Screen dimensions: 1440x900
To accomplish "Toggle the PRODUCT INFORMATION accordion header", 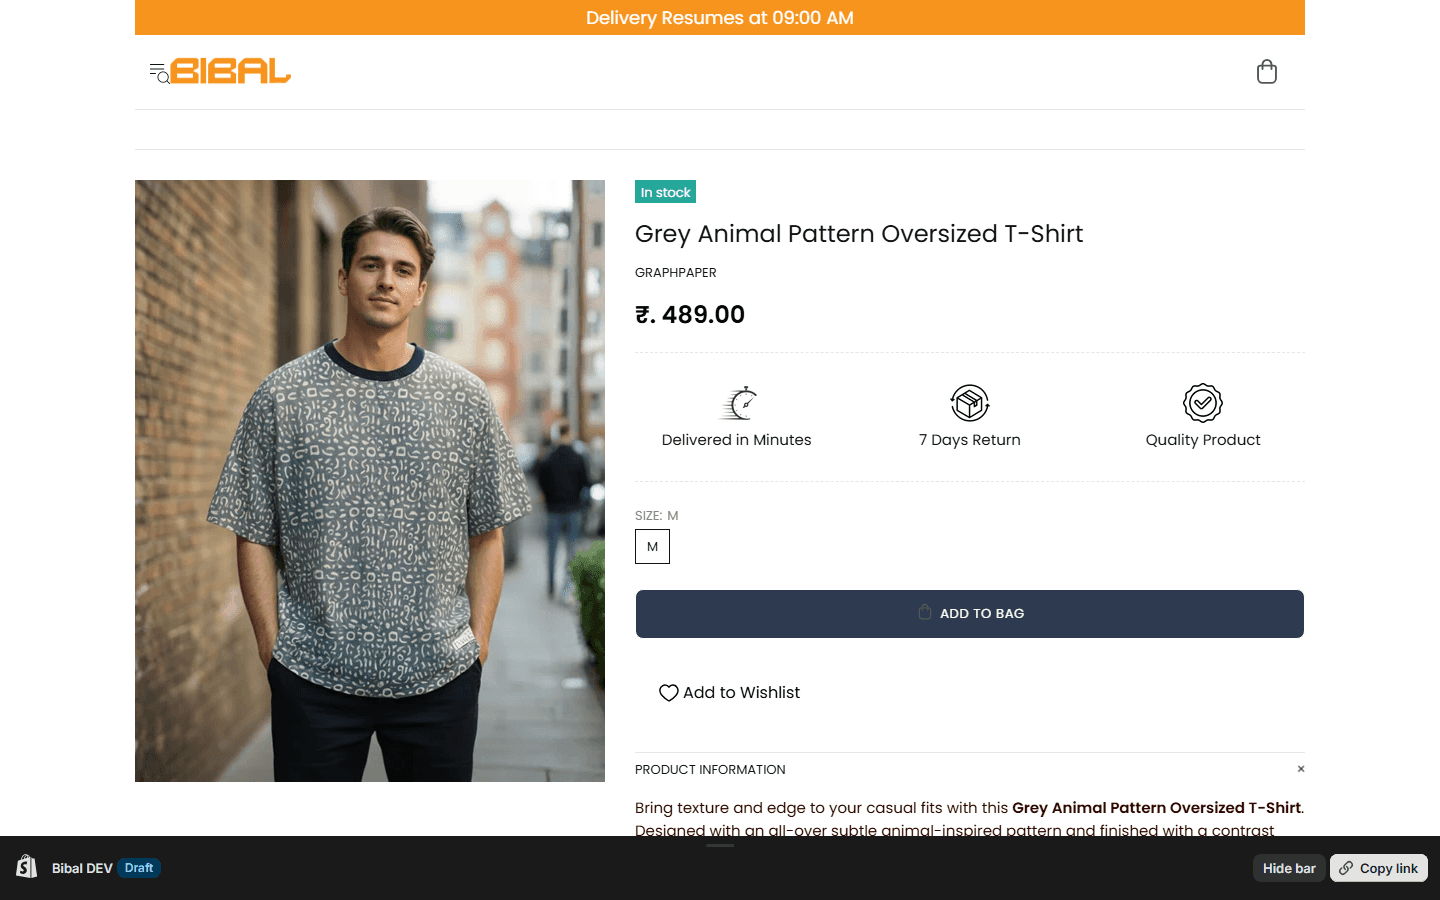I will (710, 770).
